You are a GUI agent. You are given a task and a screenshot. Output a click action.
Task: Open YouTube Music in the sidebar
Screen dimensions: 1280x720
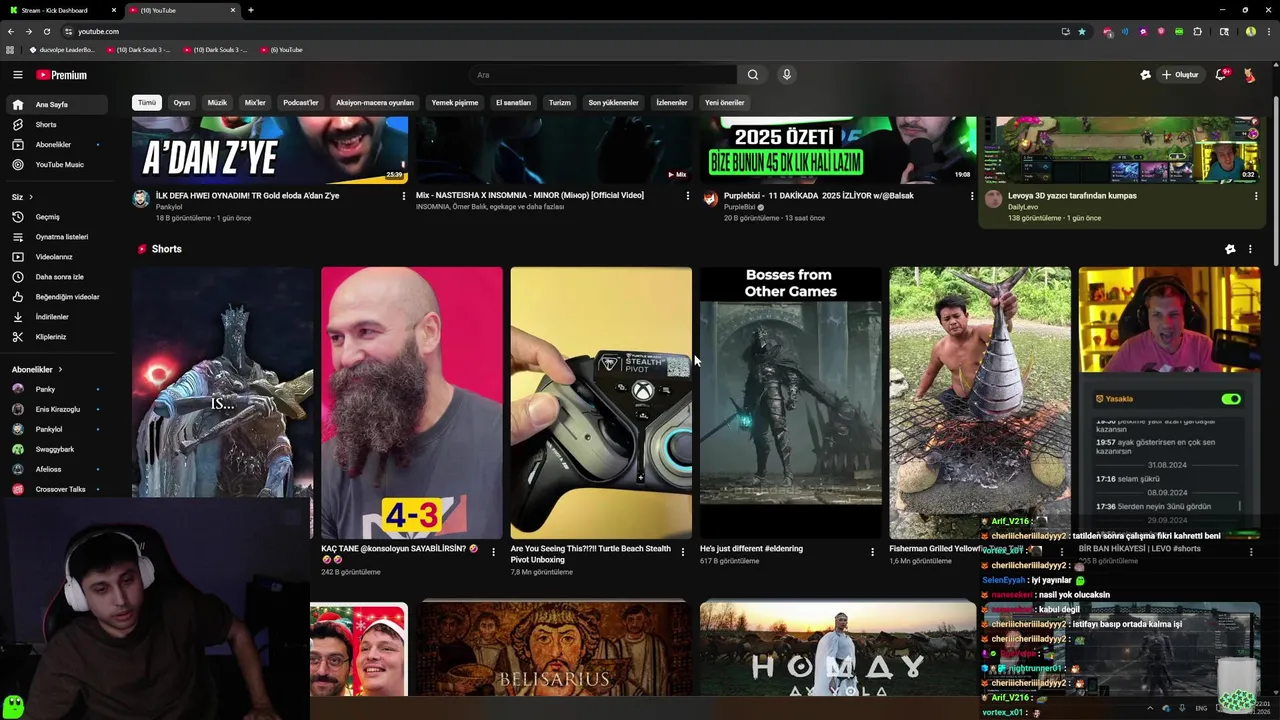56,164
